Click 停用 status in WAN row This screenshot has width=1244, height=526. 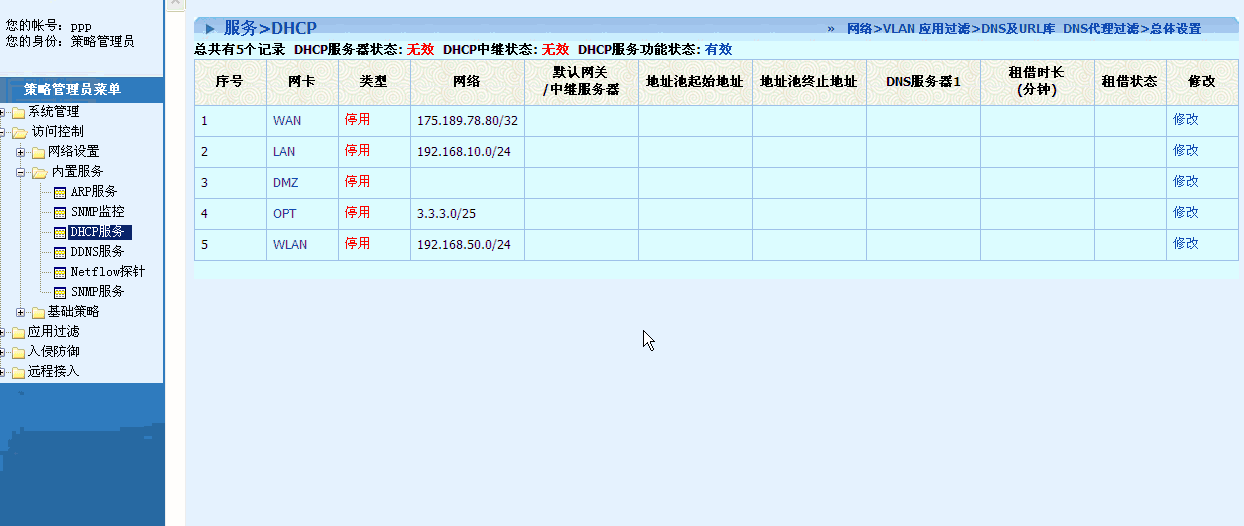357,119
